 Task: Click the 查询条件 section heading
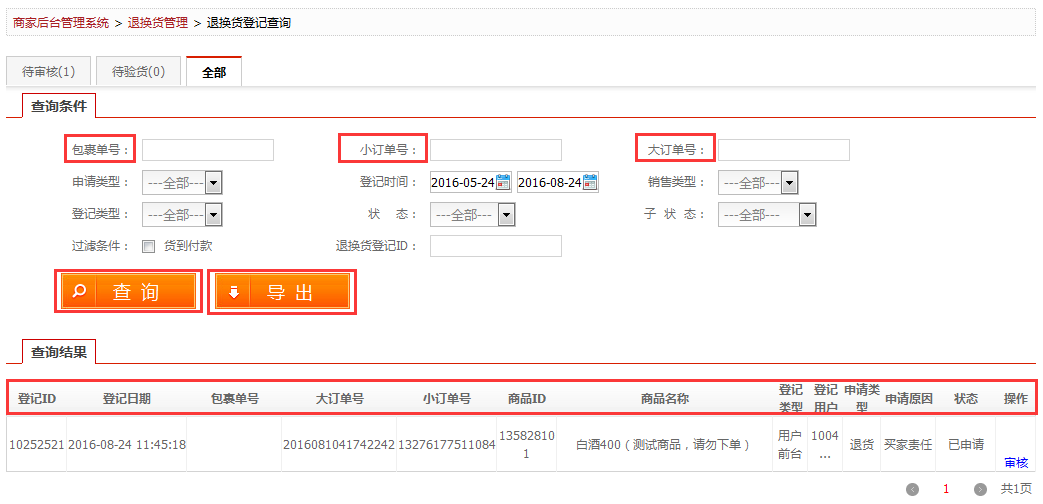[x=59, y=106]
